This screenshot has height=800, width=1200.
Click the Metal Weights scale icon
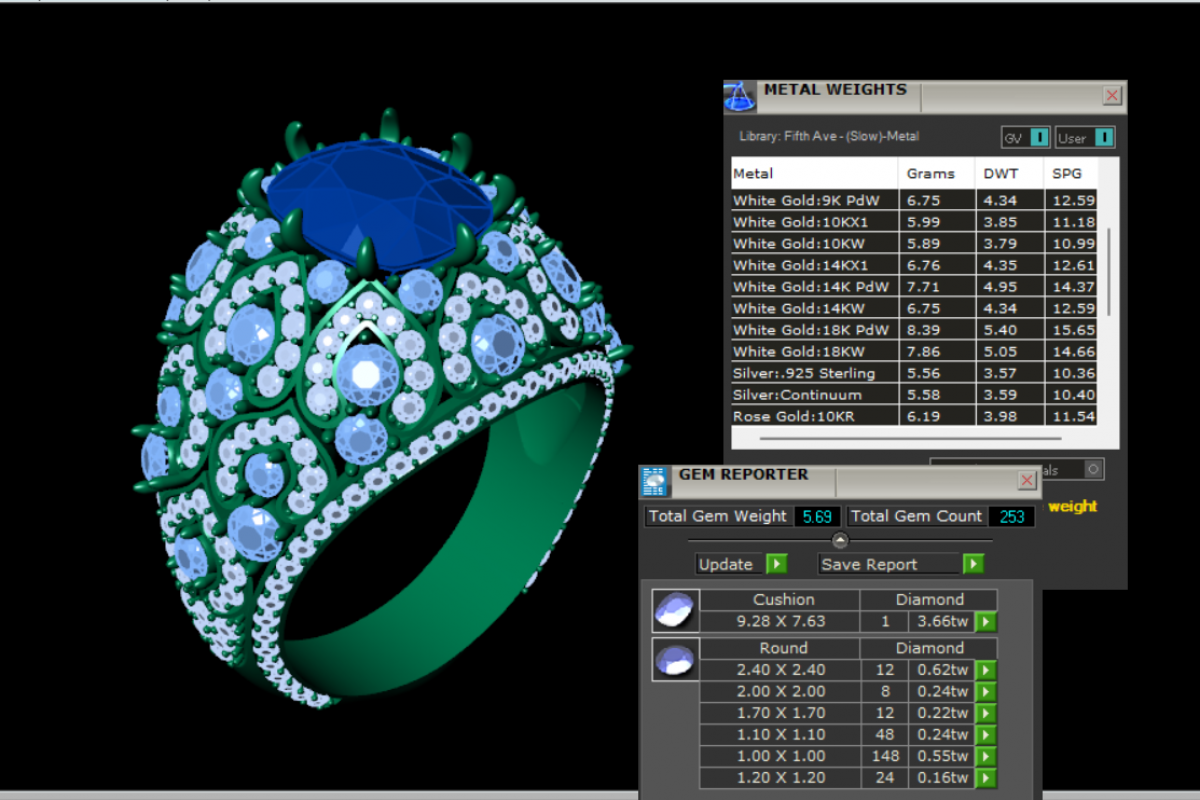[x=740, y=97]
